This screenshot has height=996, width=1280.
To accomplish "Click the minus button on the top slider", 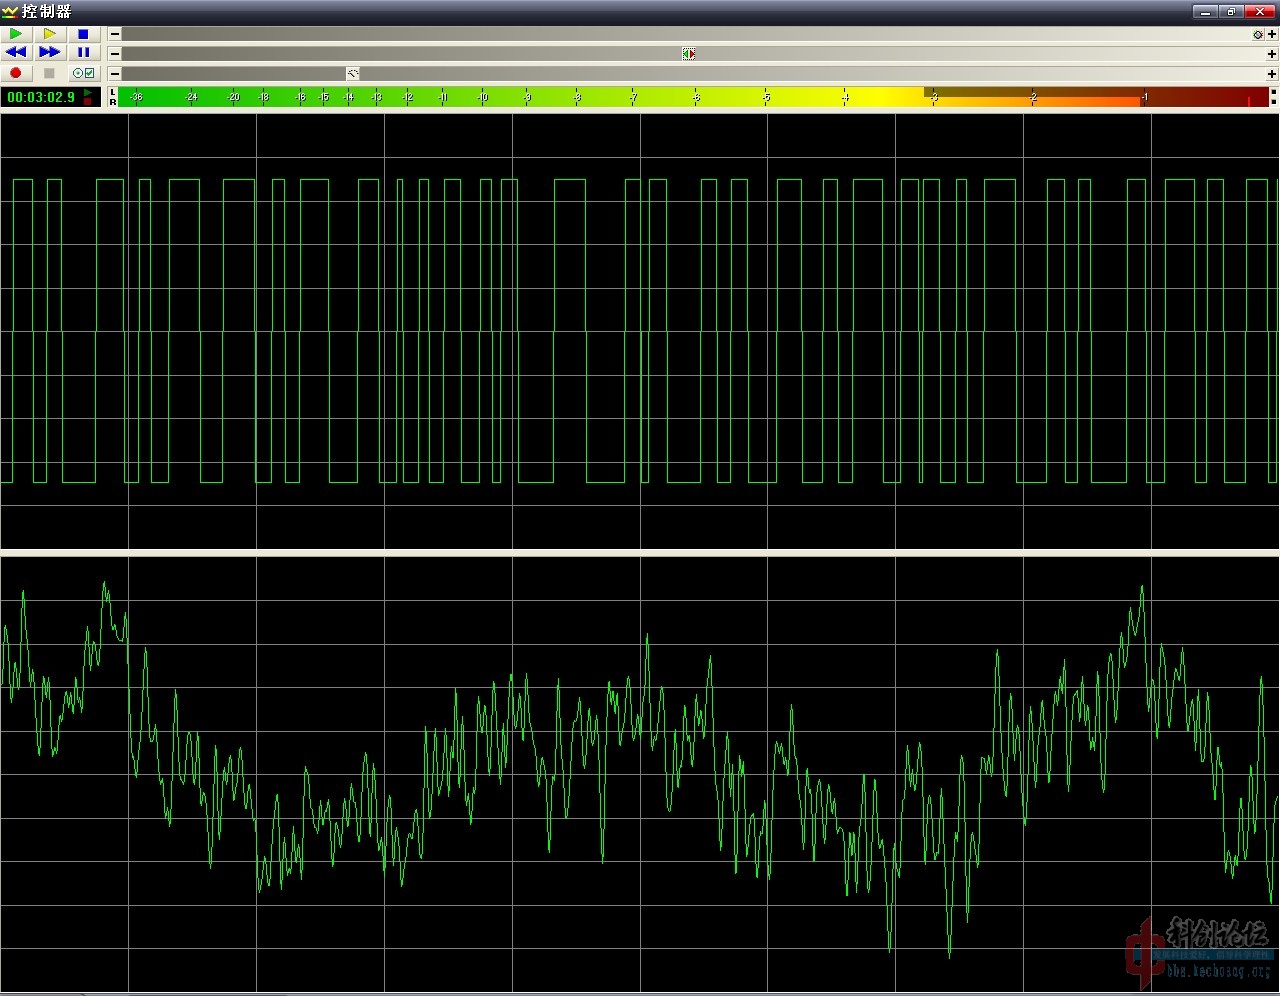I will [x=115, y=34].
